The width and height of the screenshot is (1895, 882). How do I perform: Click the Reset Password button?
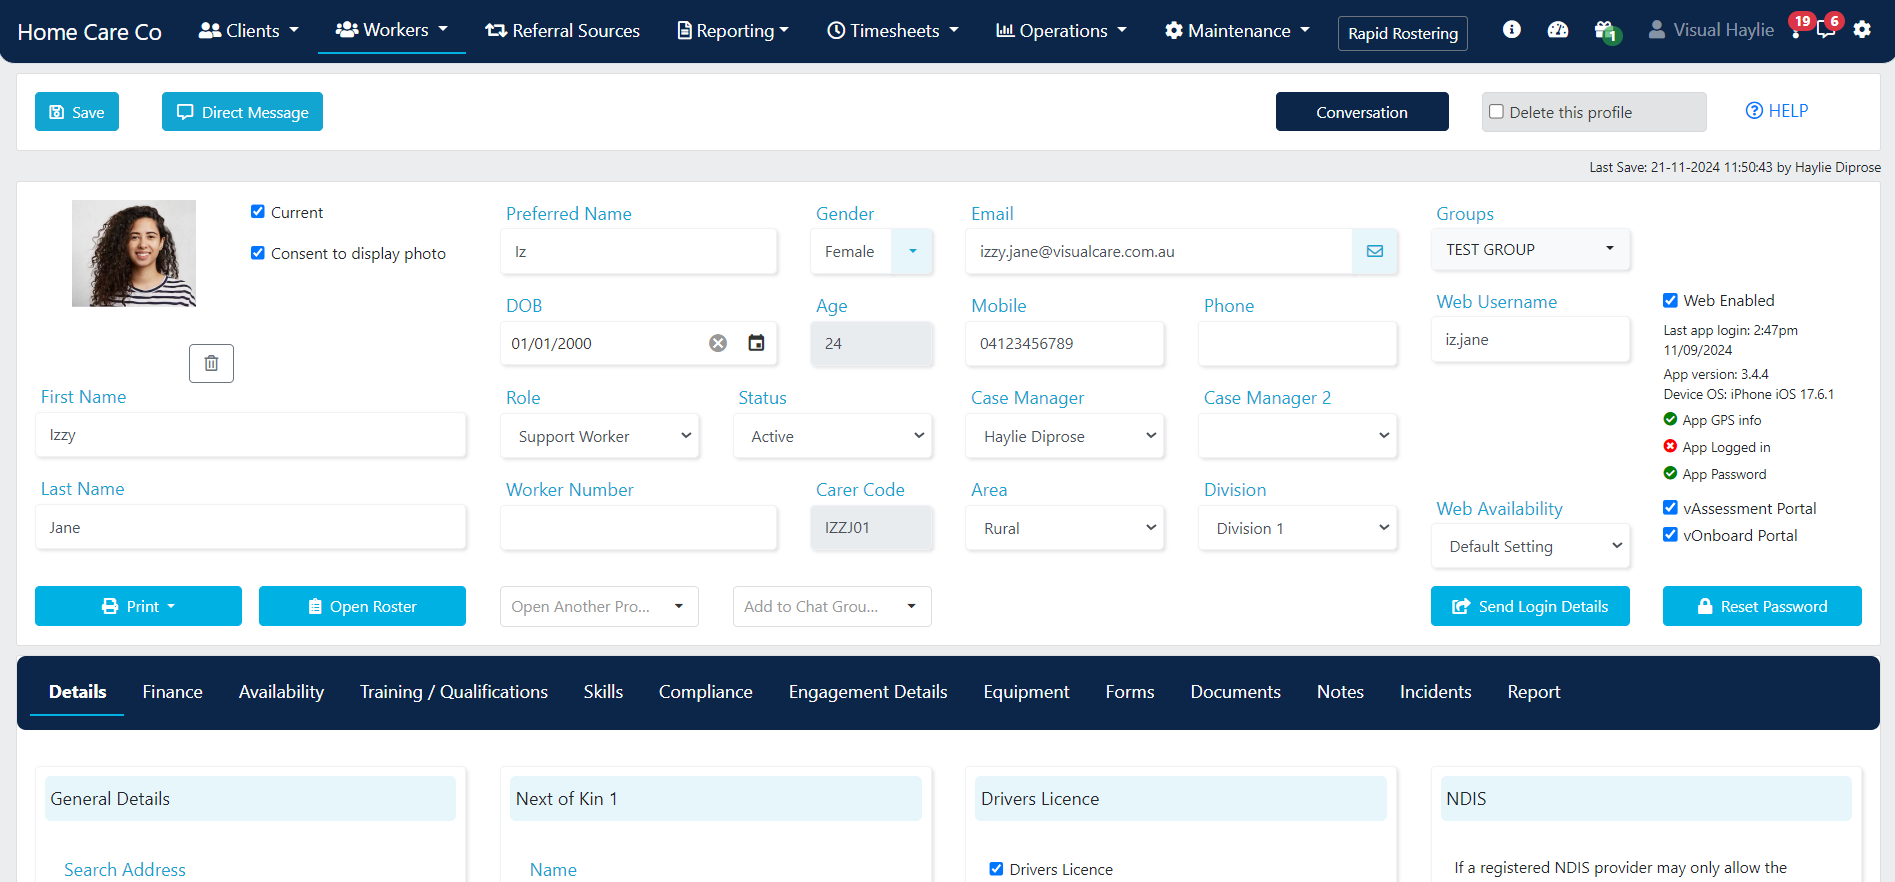1762,606
